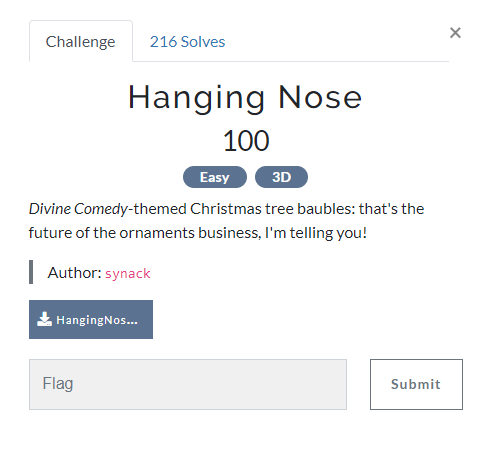489x451 pixels.
Task: Click the 3D category tag
Action: pyautogui.click(x=281, y=177)
